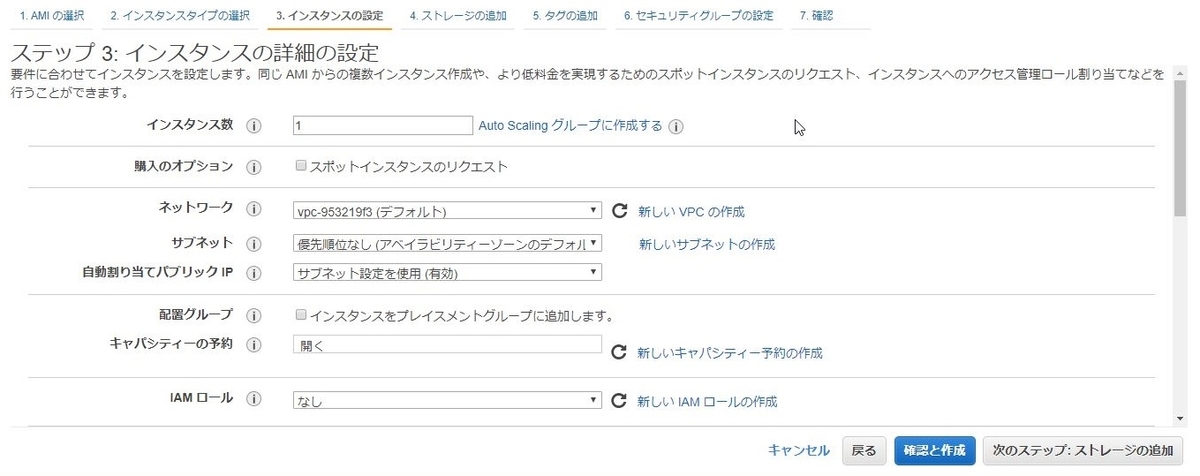Click 新しい VPC の作成 link
The width and height of the screenshot is (1200, 476).
(x=691, y=211)
